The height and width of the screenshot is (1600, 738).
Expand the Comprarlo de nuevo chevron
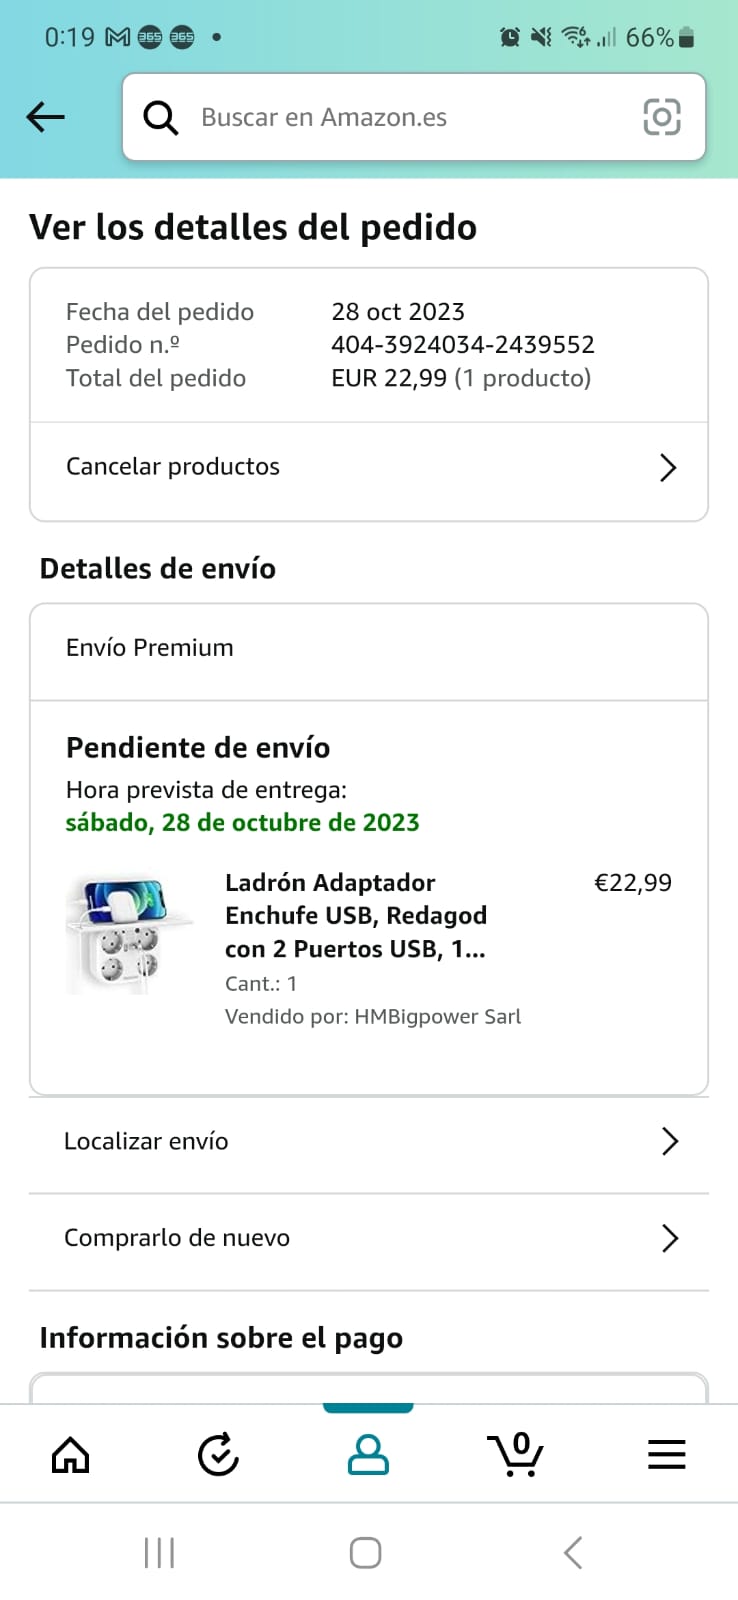[x=669, y=1238]
